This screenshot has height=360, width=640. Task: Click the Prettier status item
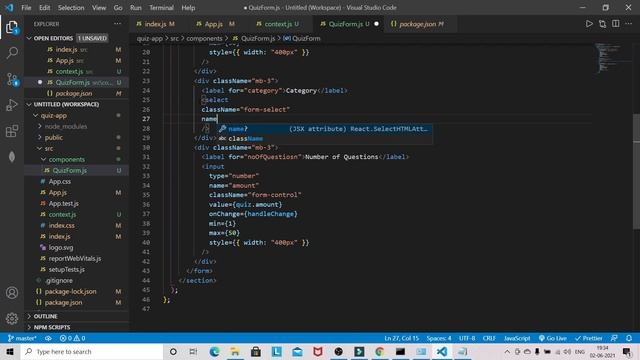tap(589, 338)
